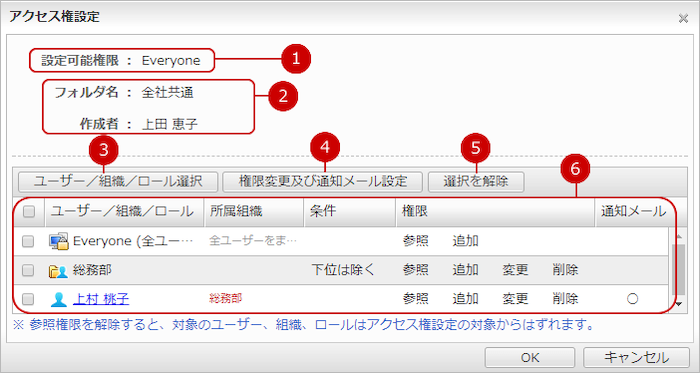Open ユーザー/組織/ロール選択 button

(x=118, y=182)
